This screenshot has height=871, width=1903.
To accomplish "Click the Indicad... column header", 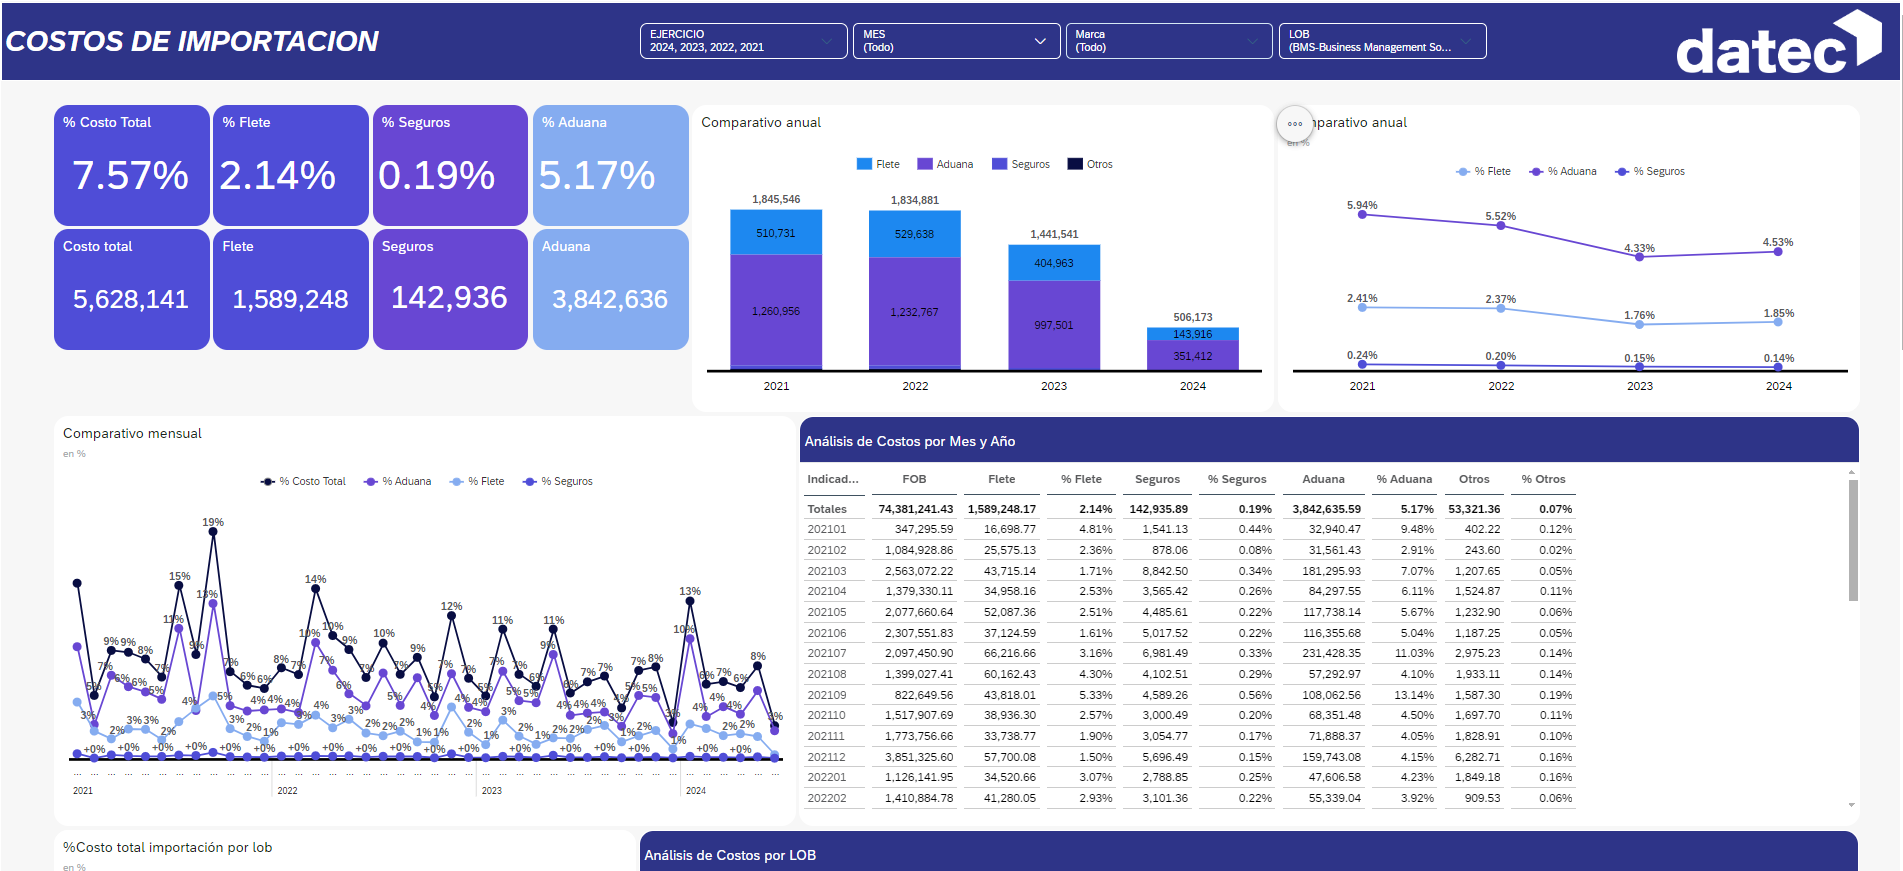I will point(833,479).
